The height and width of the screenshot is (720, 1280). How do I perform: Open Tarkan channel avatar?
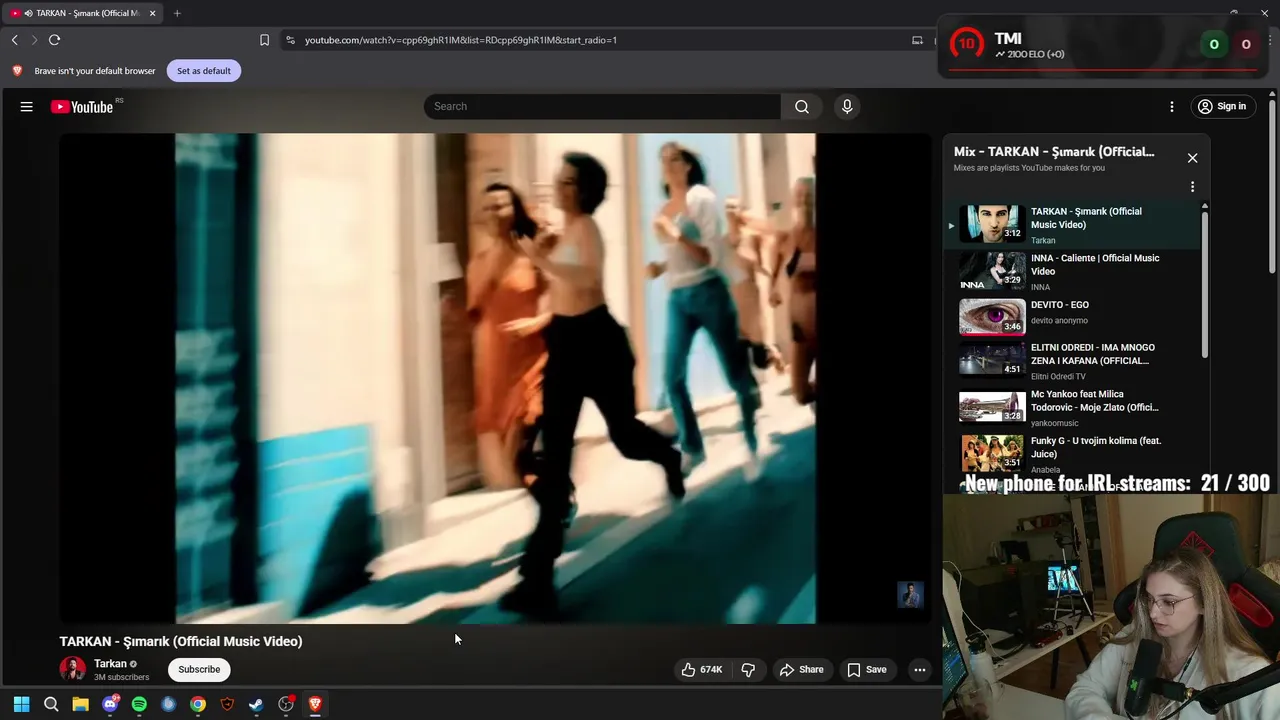[x=72, y=669]
